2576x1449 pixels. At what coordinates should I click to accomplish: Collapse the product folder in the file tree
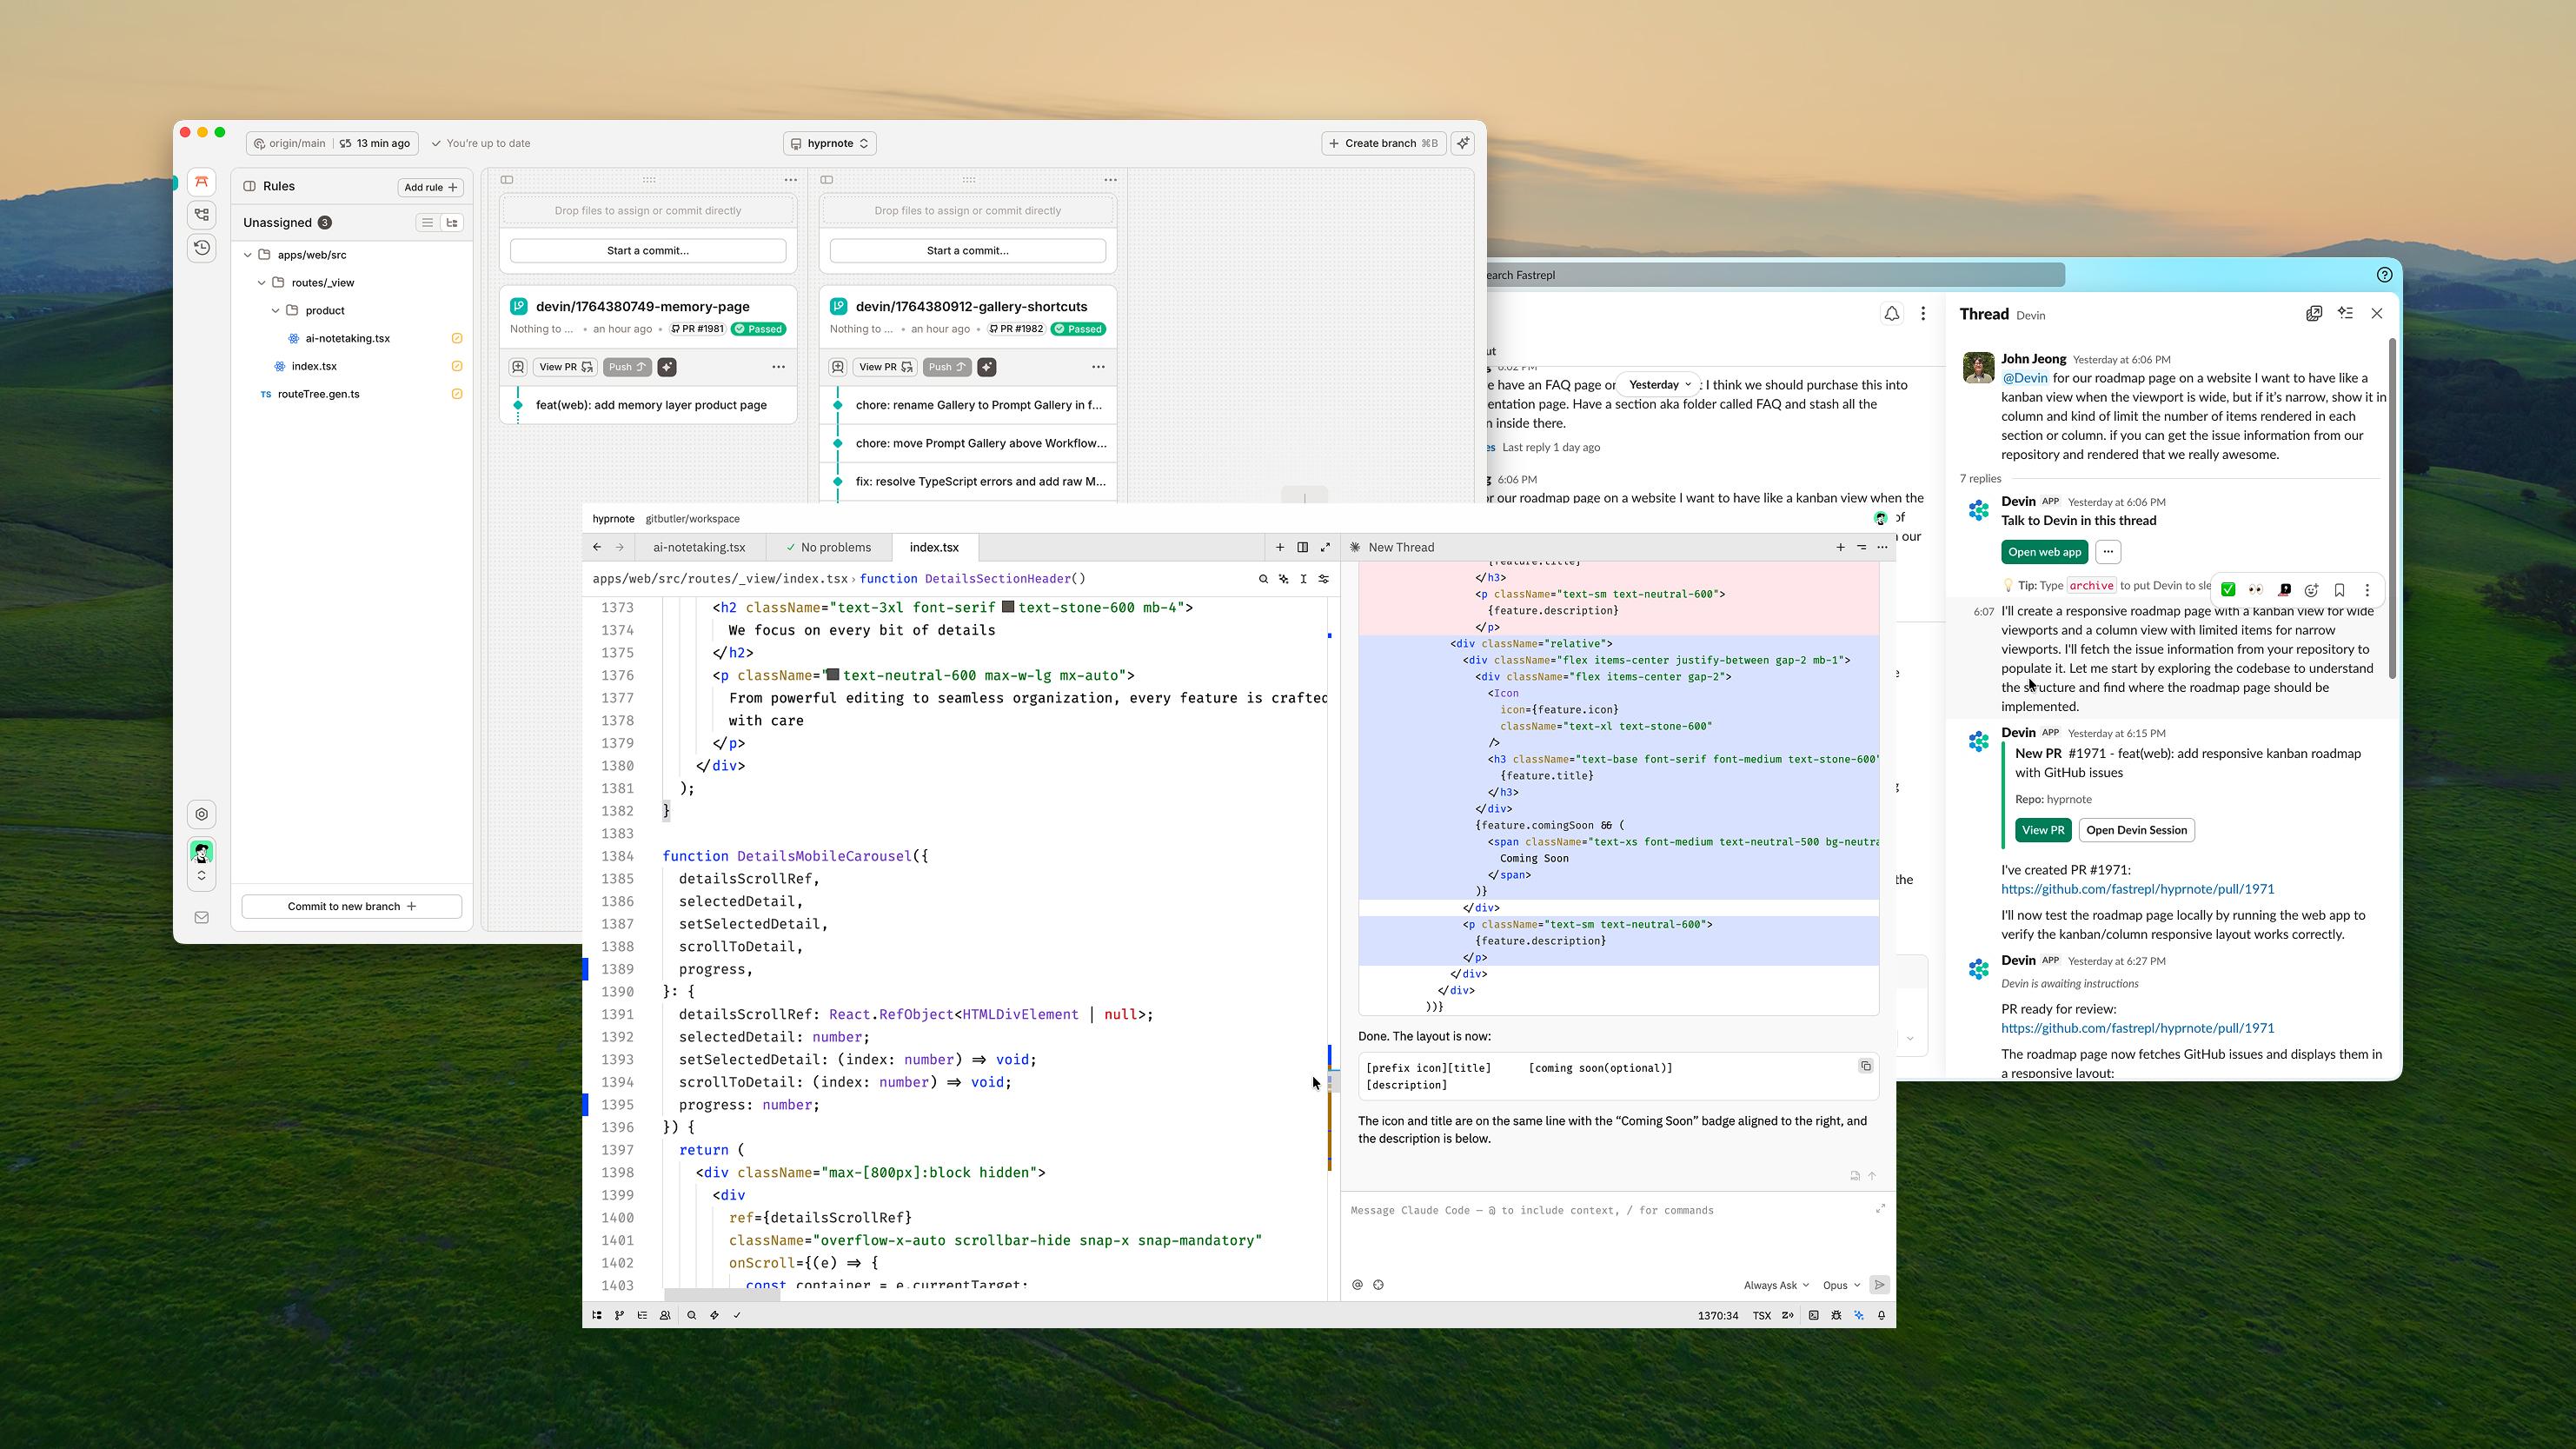point(276,310)
